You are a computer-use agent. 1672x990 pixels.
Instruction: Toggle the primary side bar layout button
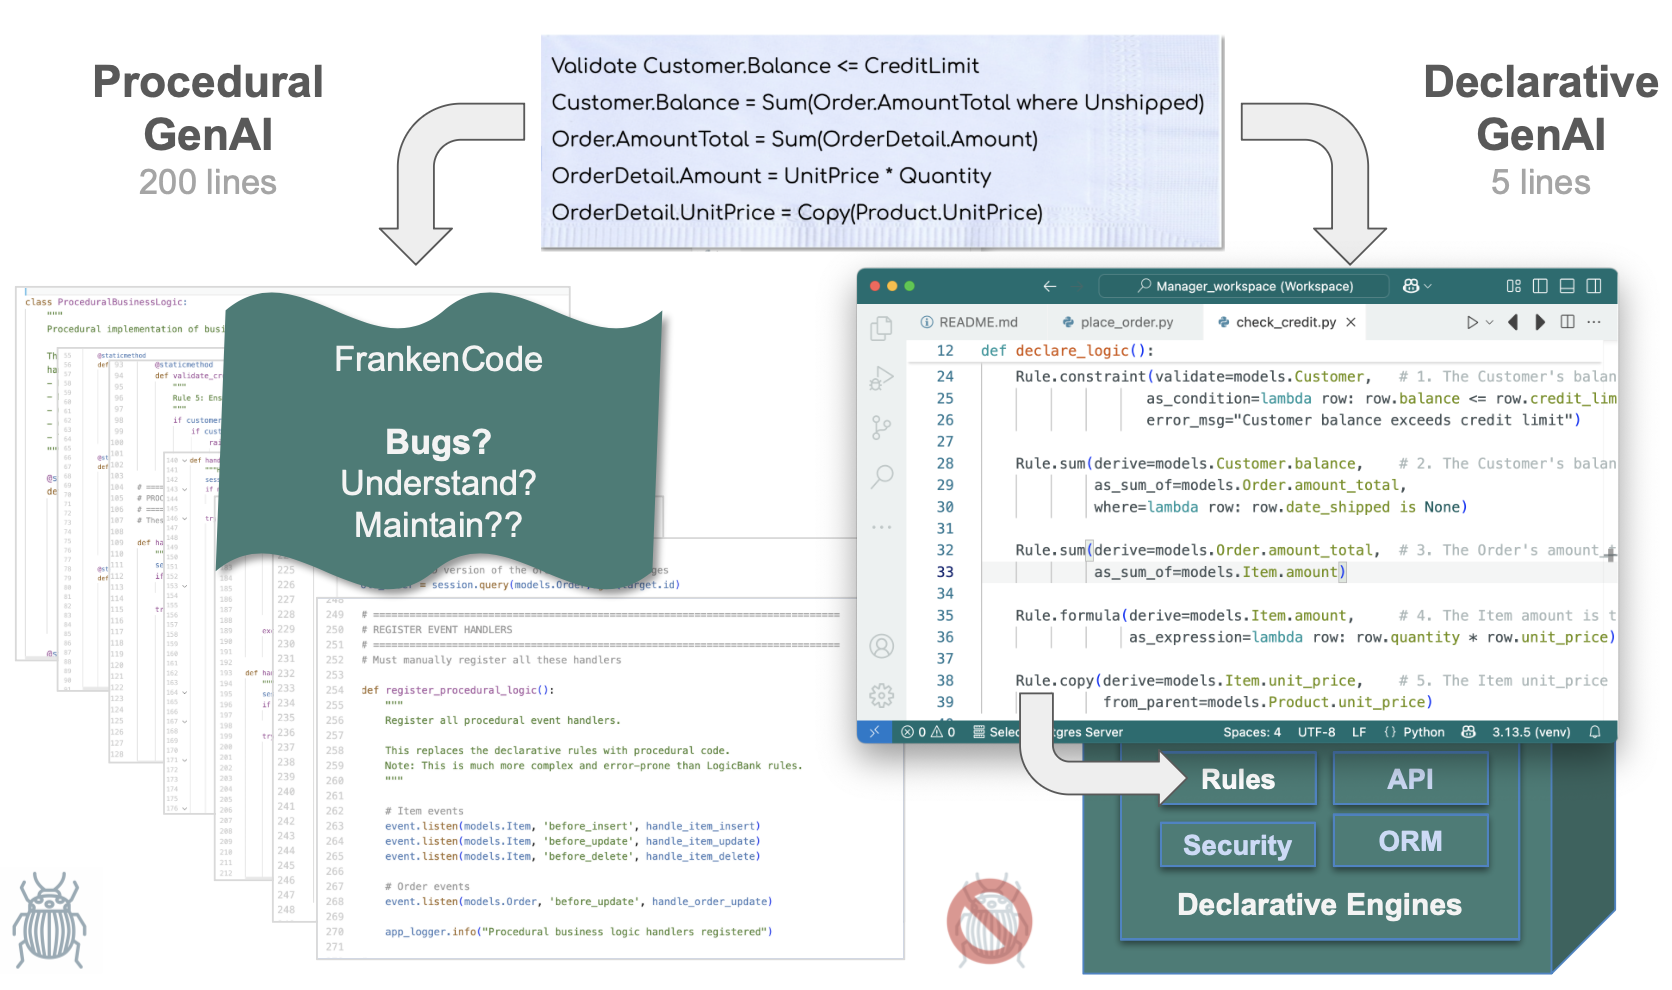point(1540,286)
